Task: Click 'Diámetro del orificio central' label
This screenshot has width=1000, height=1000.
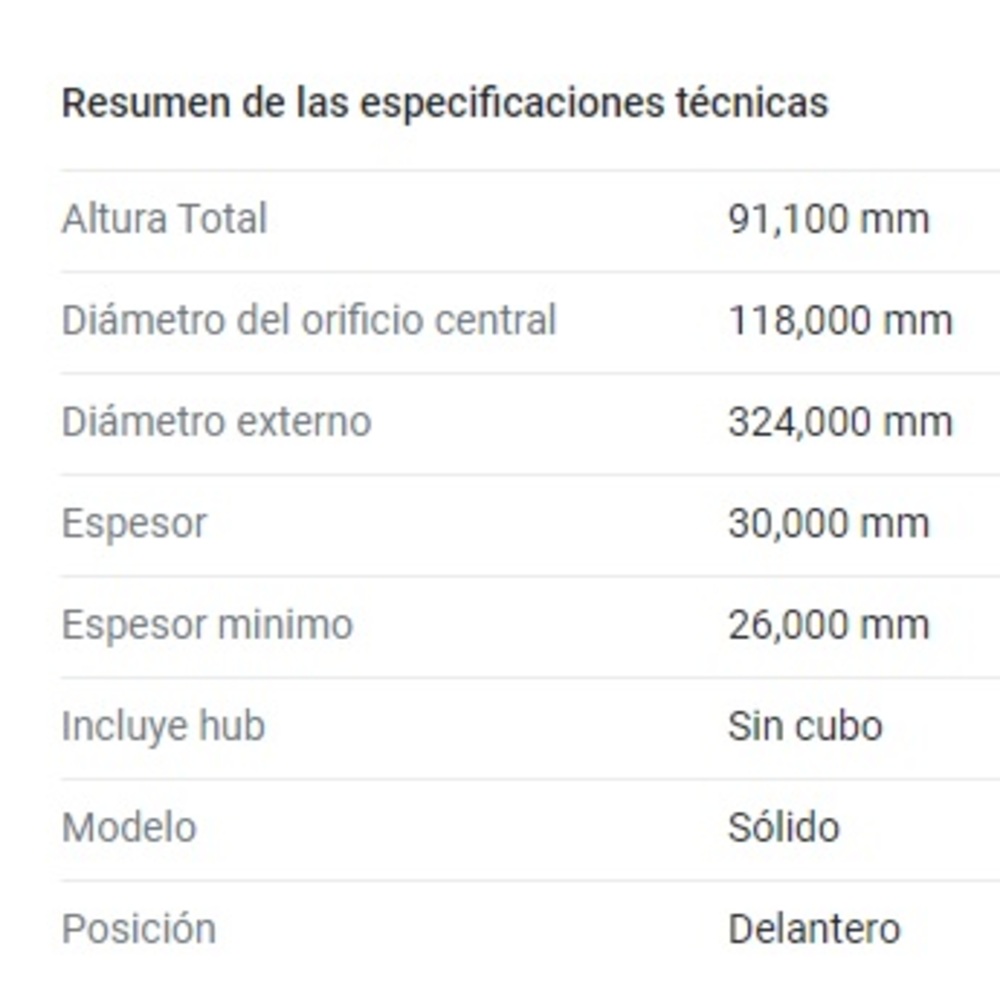Action: click(x=308, y=321)
